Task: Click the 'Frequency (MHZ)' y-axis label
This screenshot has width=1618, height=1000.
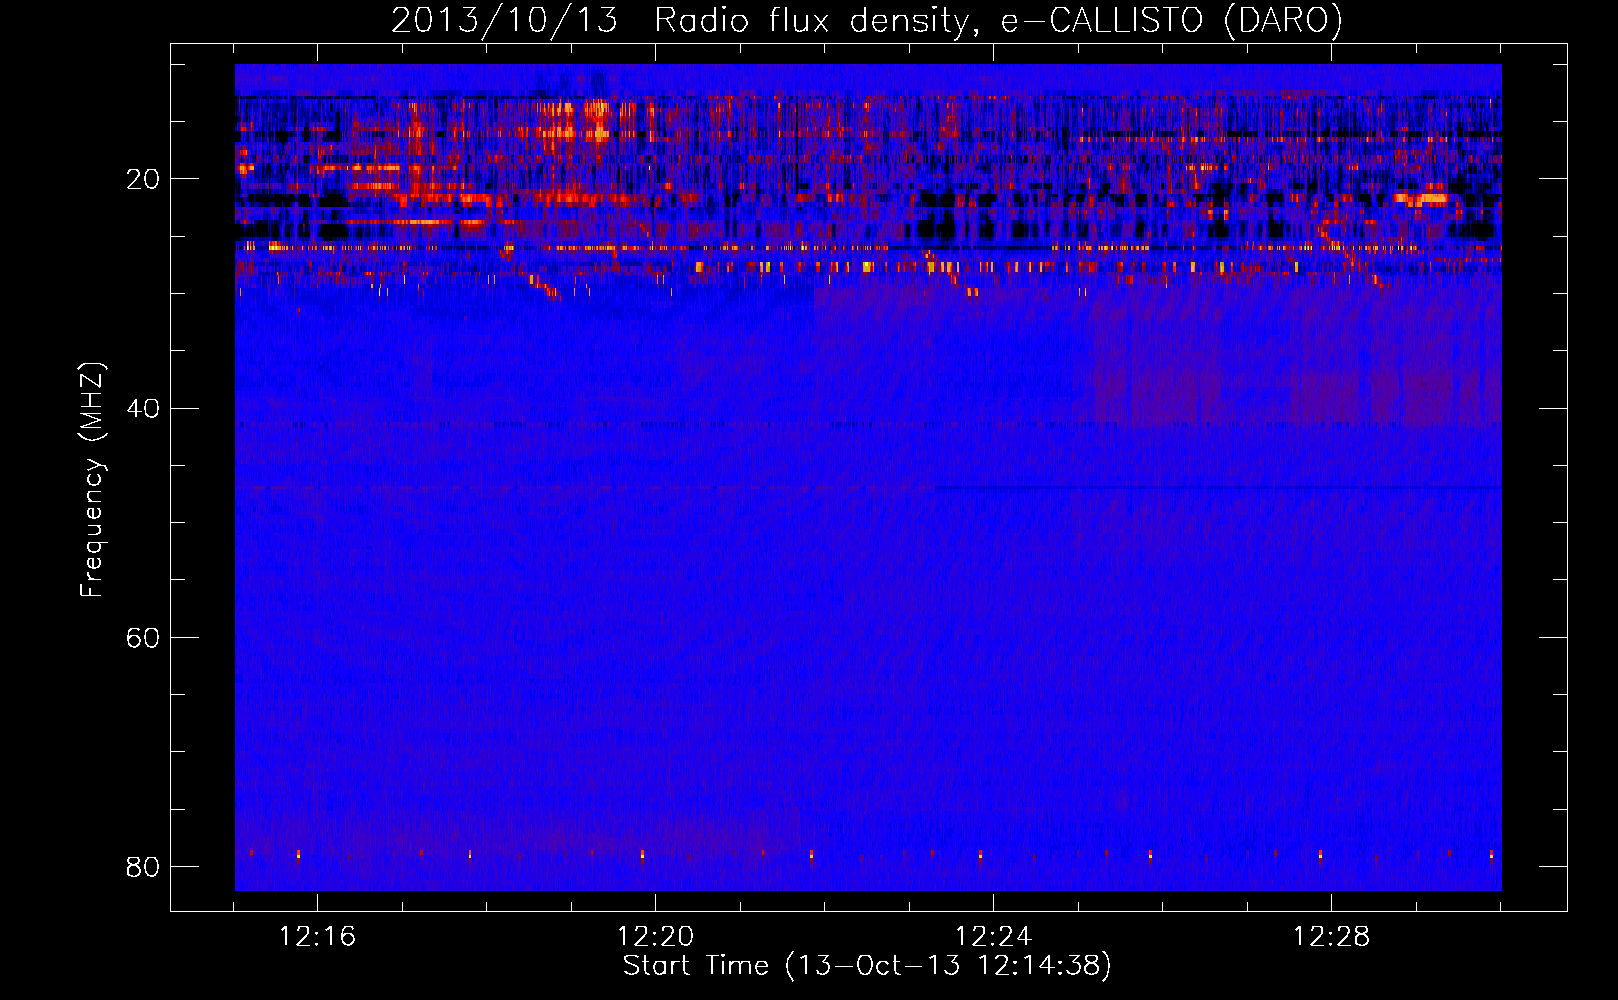Action: (92, 480)
